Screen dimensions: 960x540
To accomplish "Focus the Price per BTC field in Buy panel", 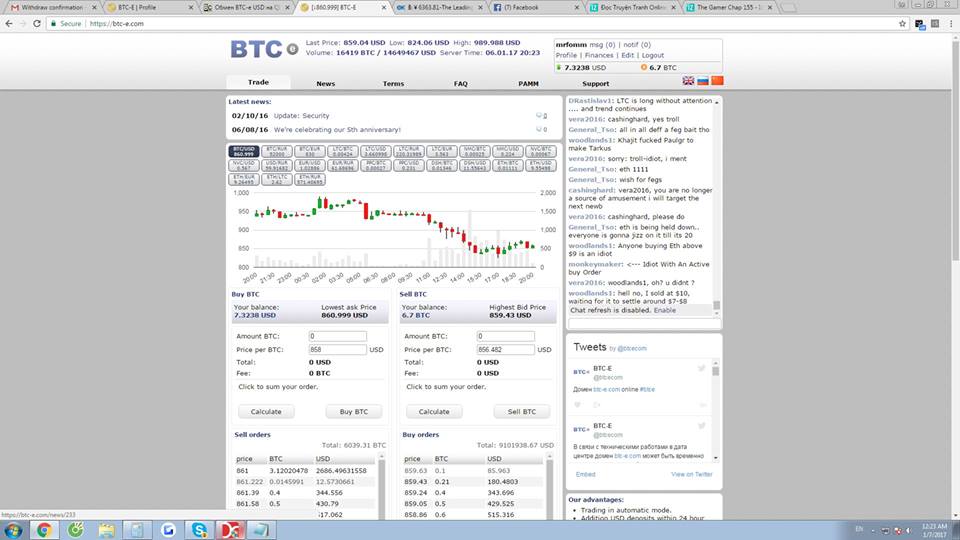I will 337,350.
